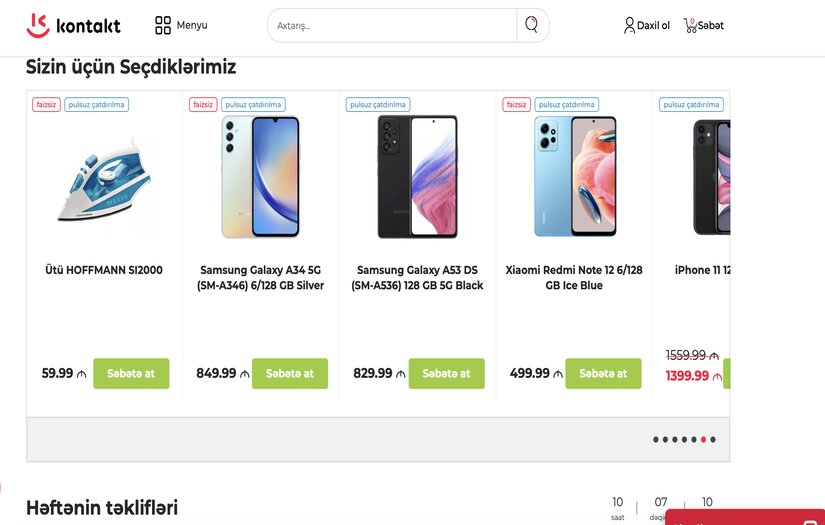This screenshot has width=825, height=525.
Task: Open the Menyu grid icon
Action: click(x=163, y=25)
